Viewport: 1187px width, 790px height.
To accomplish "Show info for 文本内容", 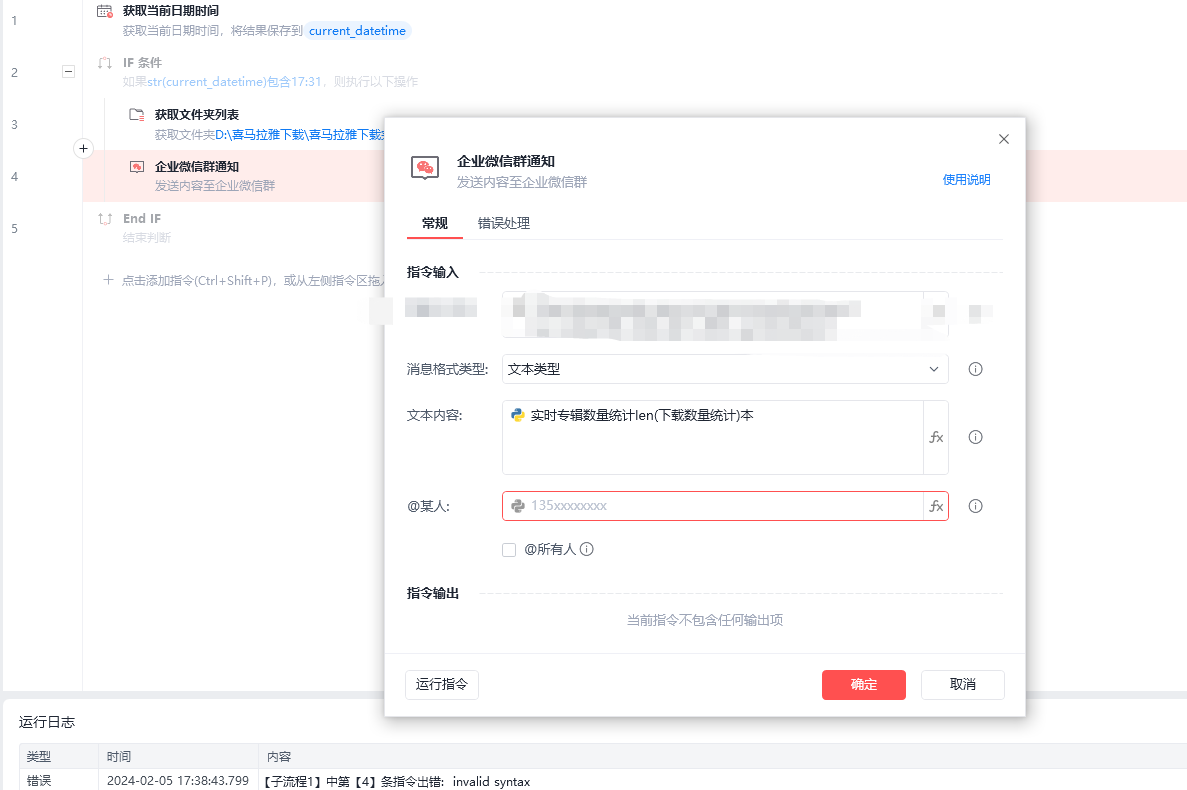I will point(975,437).
